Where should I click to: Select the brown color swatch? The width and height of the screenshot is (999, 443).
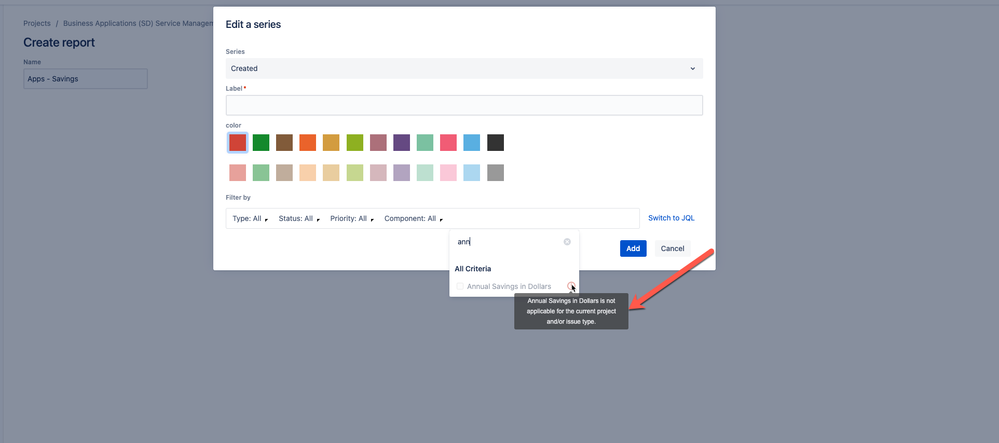coord(284,143)
